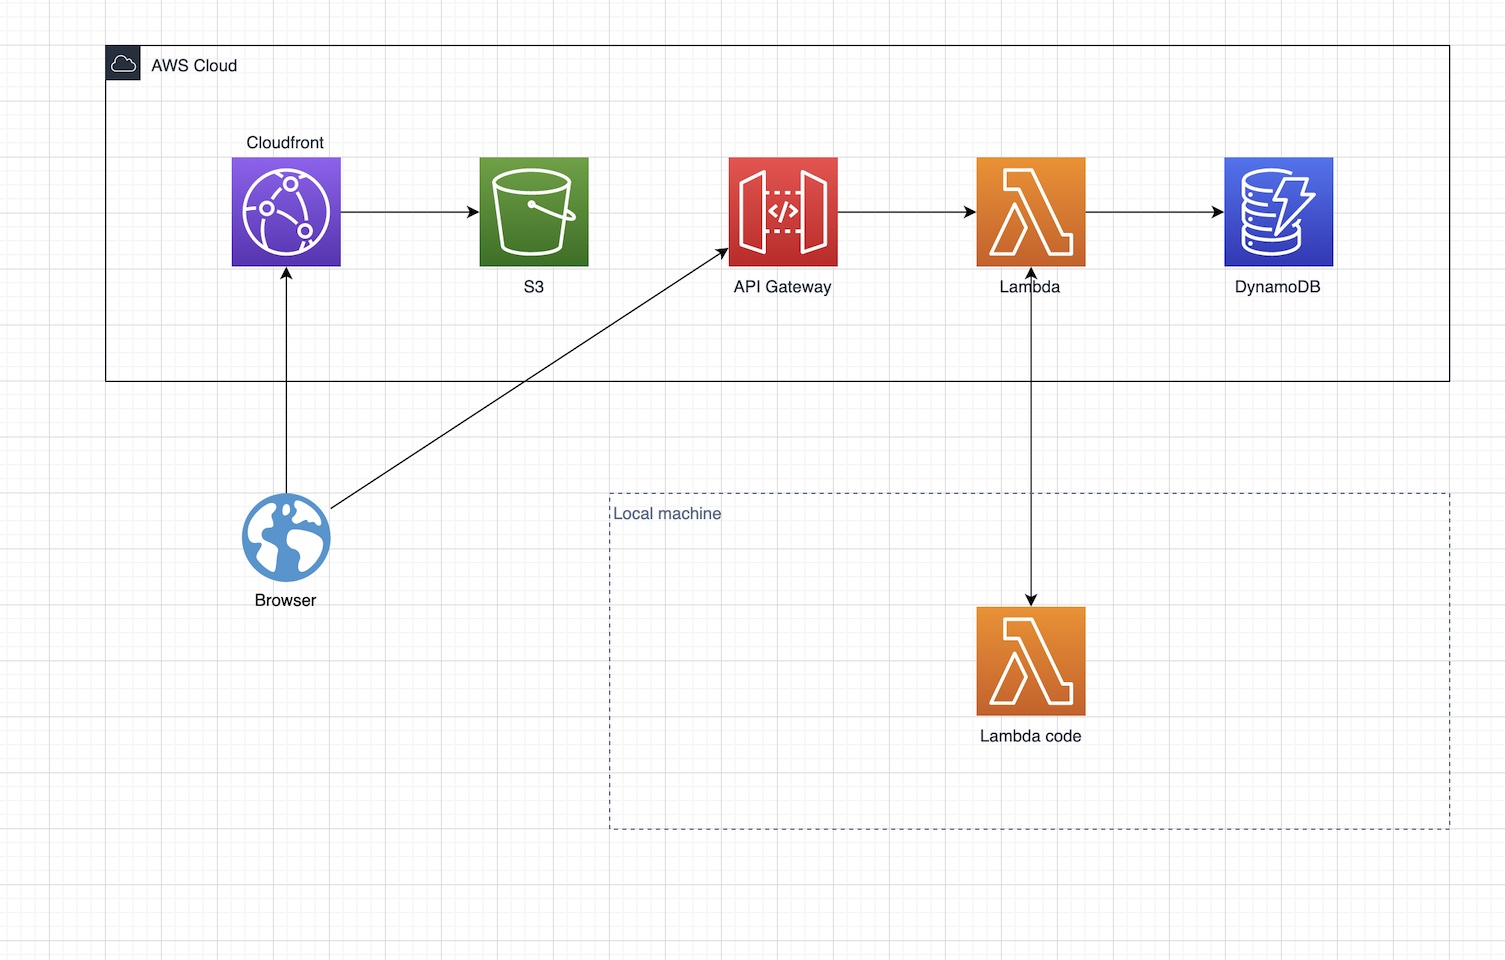1505x960 pixels.
Task: Click the 'Lambda' label under the orange icon
Action: pos(1030,287)
